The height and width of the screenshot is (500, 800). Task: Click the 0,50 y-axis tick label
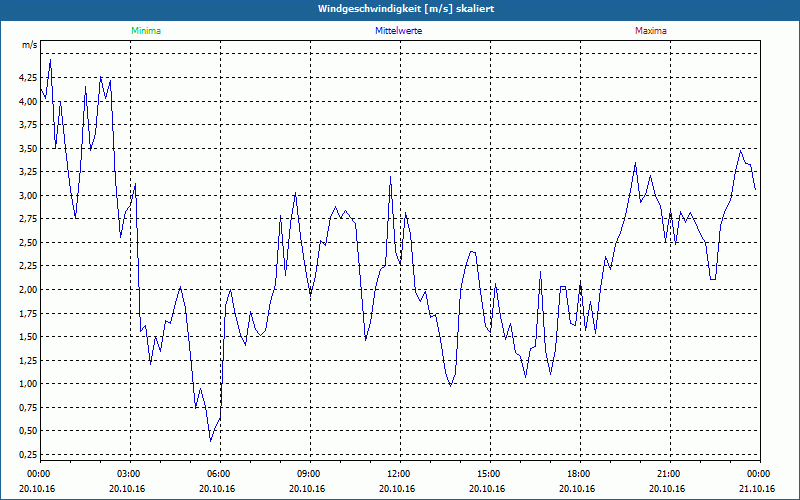point(29,431)
